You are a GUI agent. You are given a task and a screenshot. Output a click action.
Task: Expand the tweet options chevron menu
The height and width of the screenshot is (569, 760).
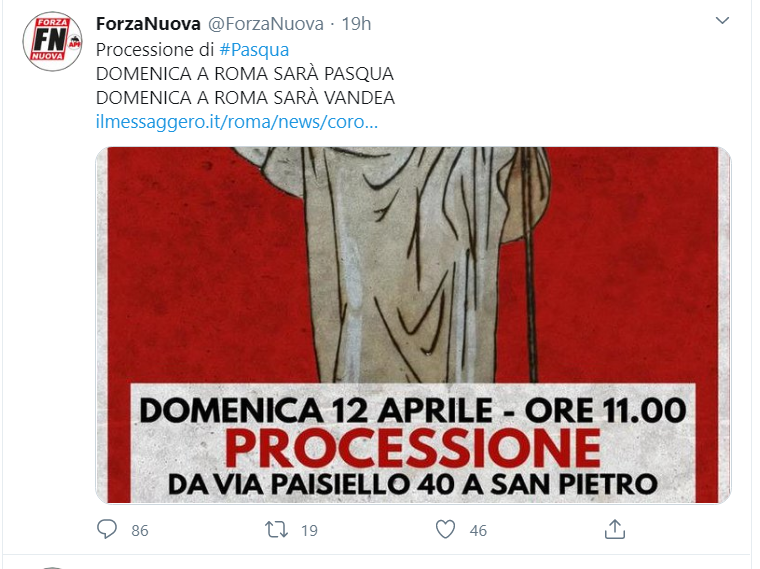(722, 20)
